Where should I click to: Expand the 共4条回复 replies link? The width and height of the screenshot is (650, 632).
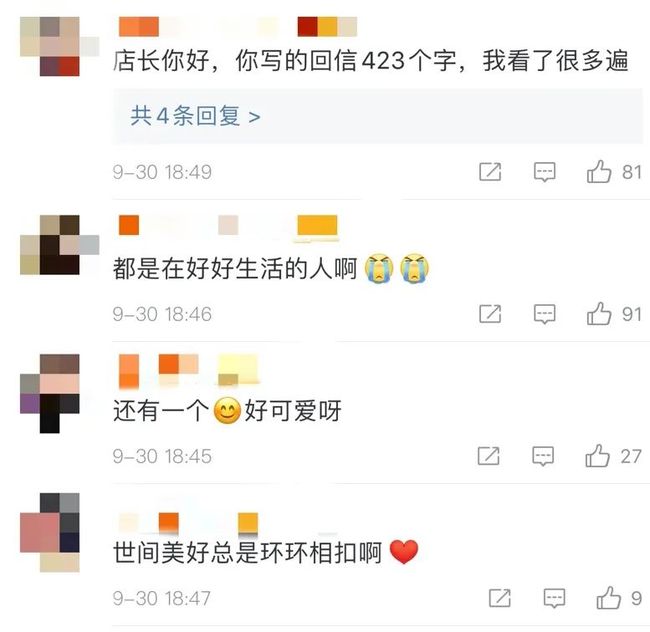(195, 116)
